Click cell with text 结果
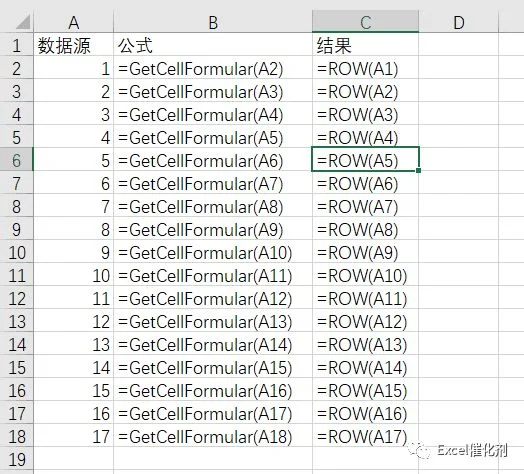 pyautogui.click(x=365, y=45)
